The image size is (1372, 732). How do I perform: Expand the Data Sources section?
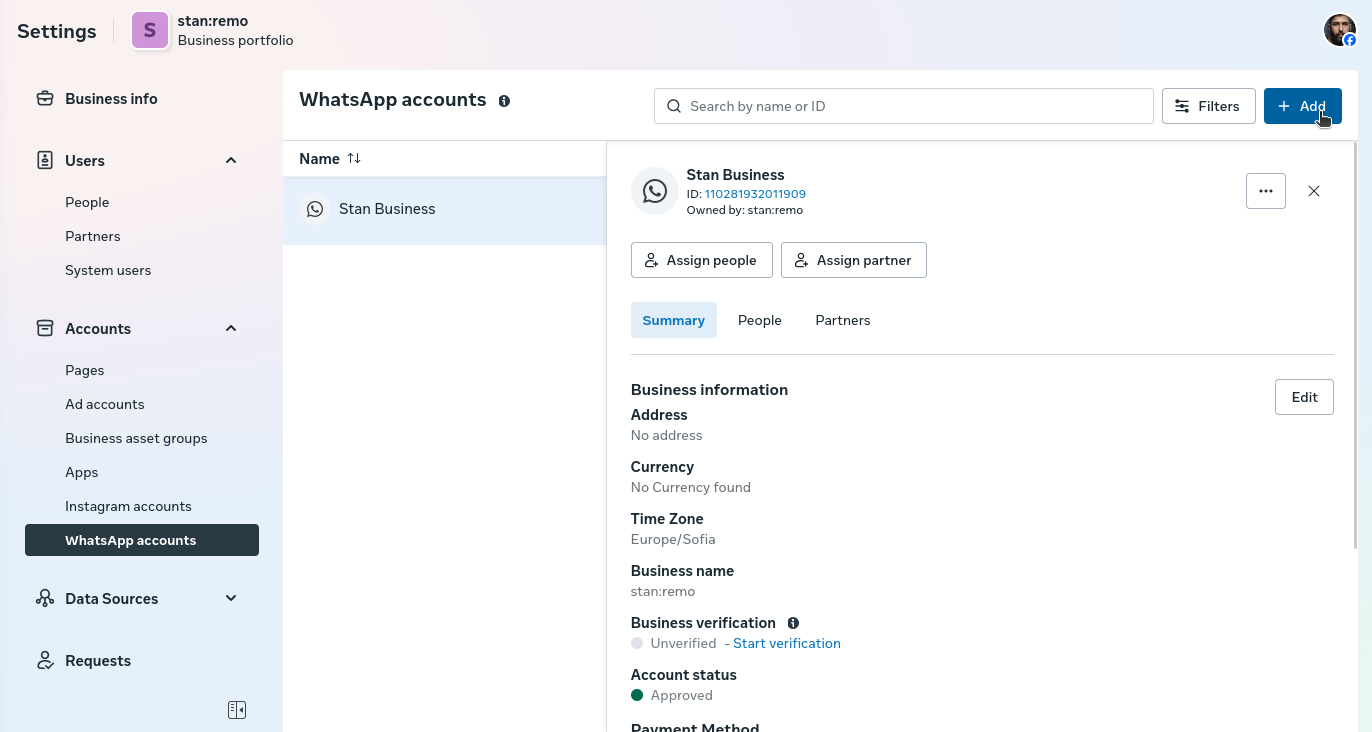[x=231, y=598]
